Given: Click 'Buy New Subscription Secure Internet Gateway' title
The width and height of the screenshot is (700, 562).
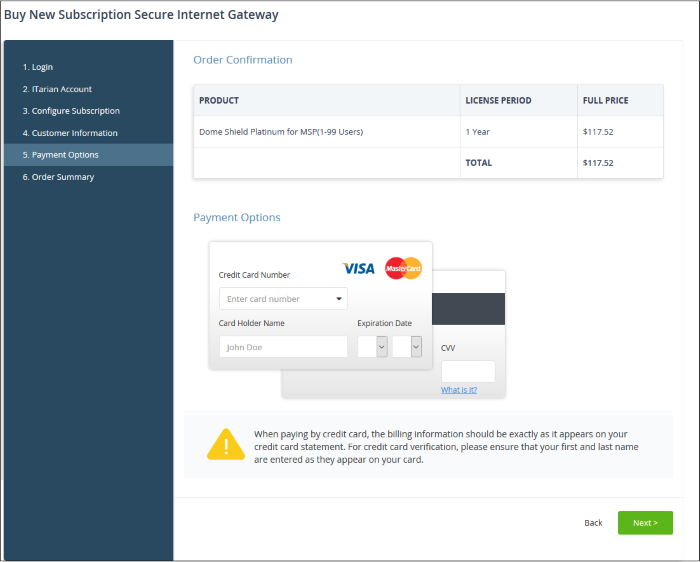Looking at the screenshot, I should [141, 15].
